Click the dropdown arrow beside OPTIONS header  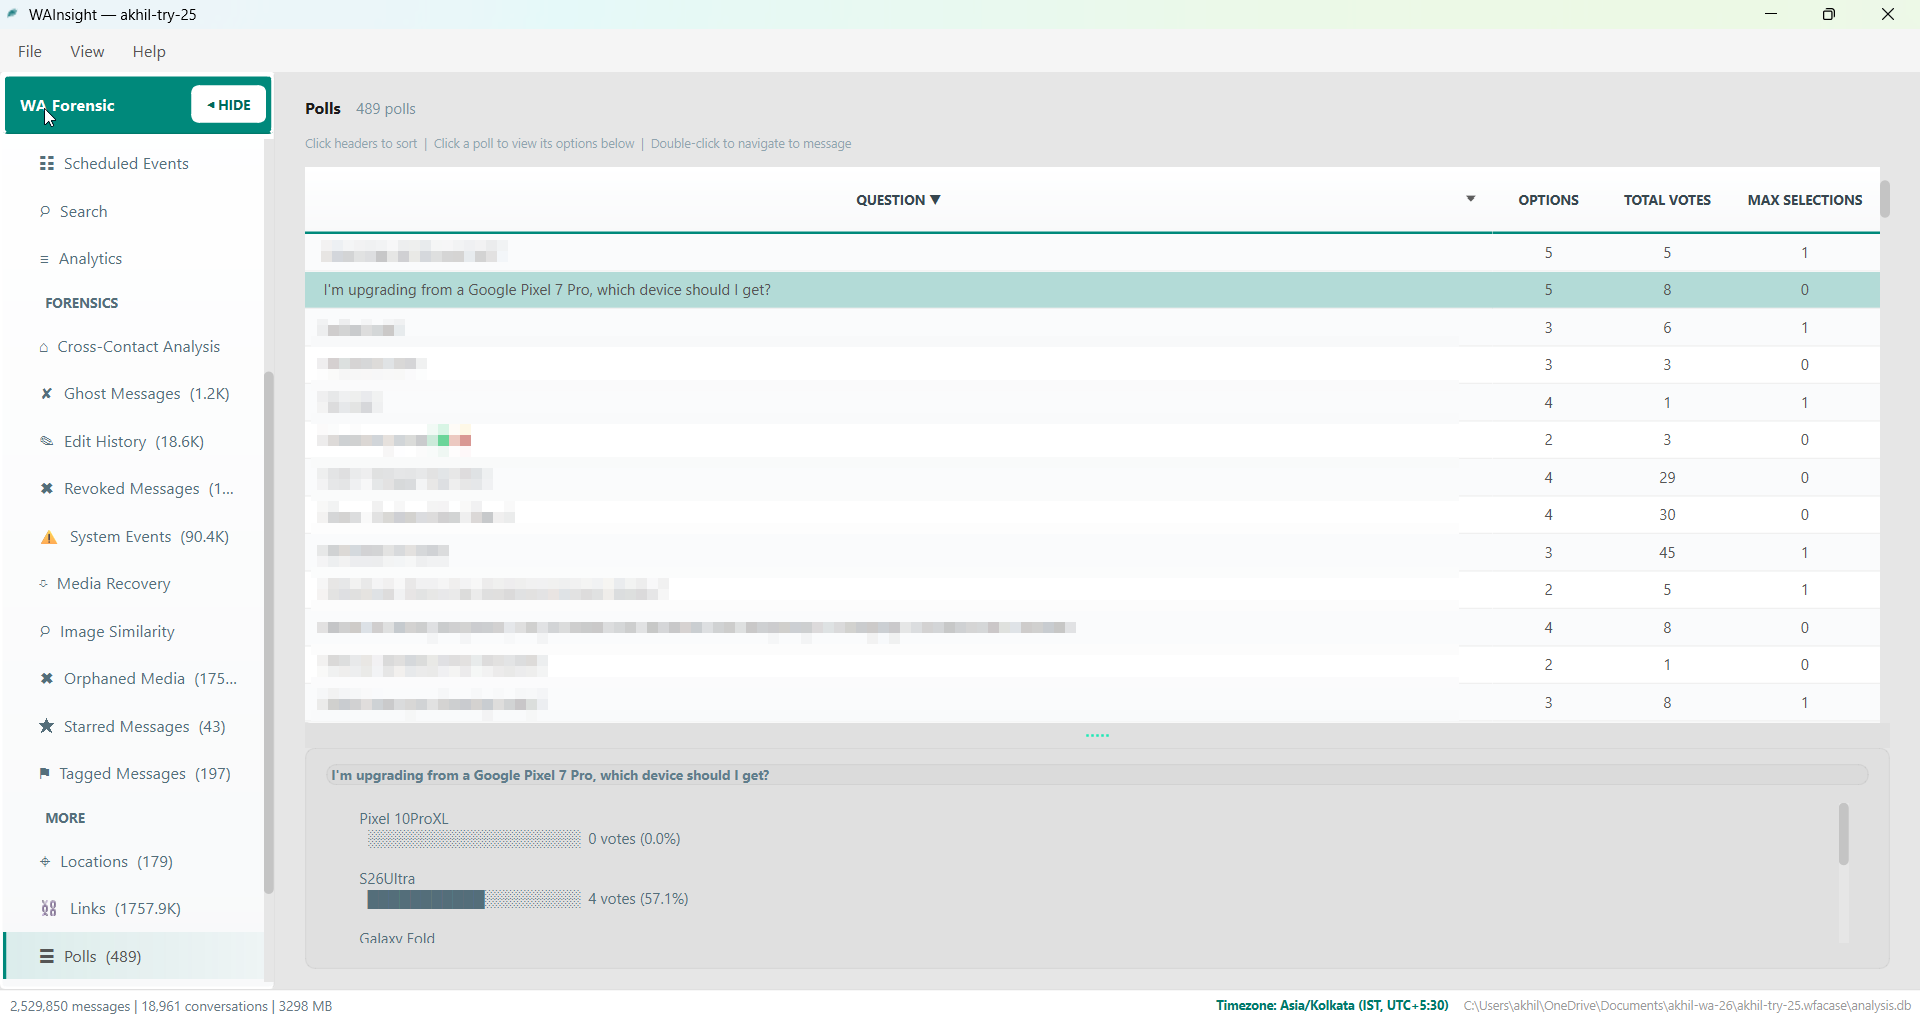pos(1471,200)
